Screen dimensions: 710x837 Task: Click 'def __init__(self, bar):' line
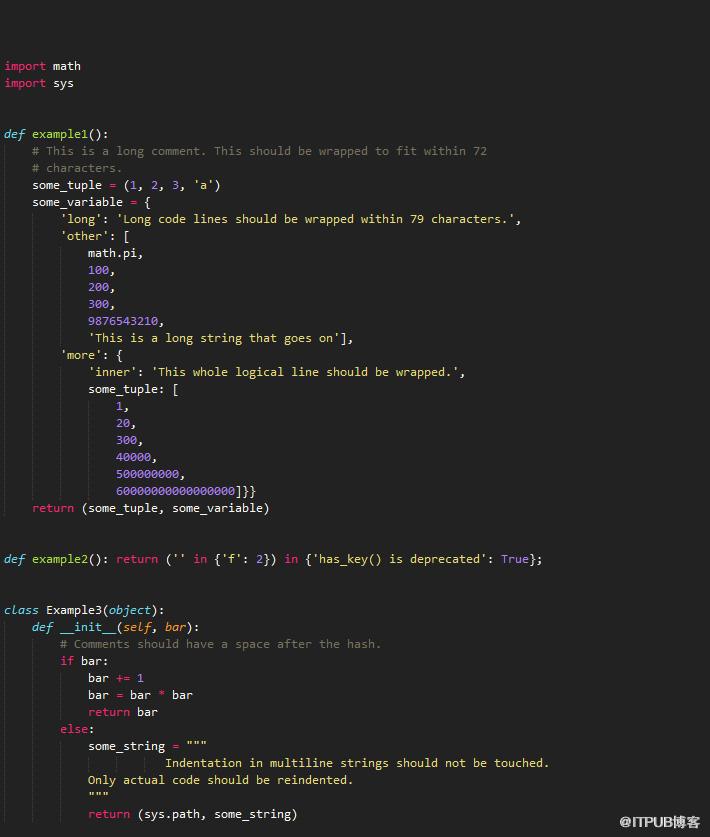(x=116, y=627)
